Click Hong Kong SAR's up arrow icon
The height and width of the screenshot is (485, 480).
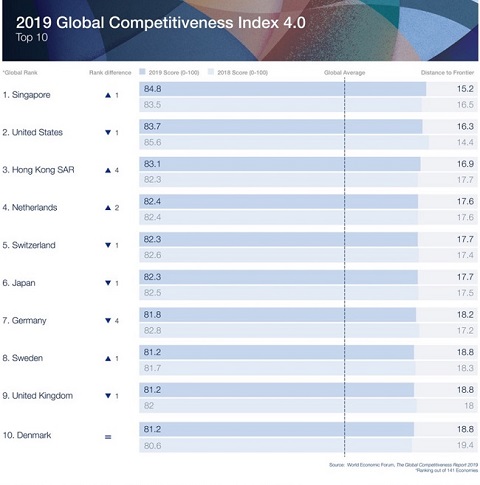[108, 170]
